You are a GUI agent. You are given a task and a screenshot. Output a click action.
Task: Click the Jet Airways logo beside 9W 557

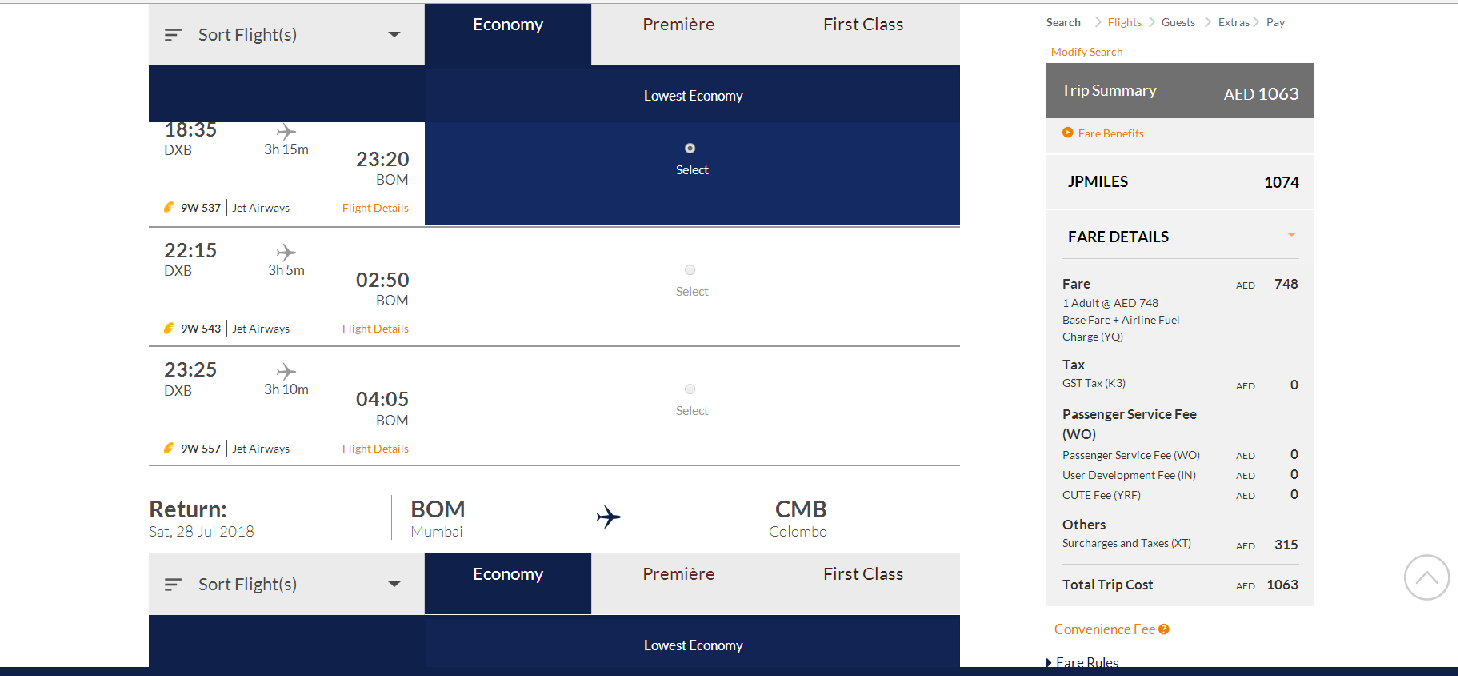pos(169,448)
